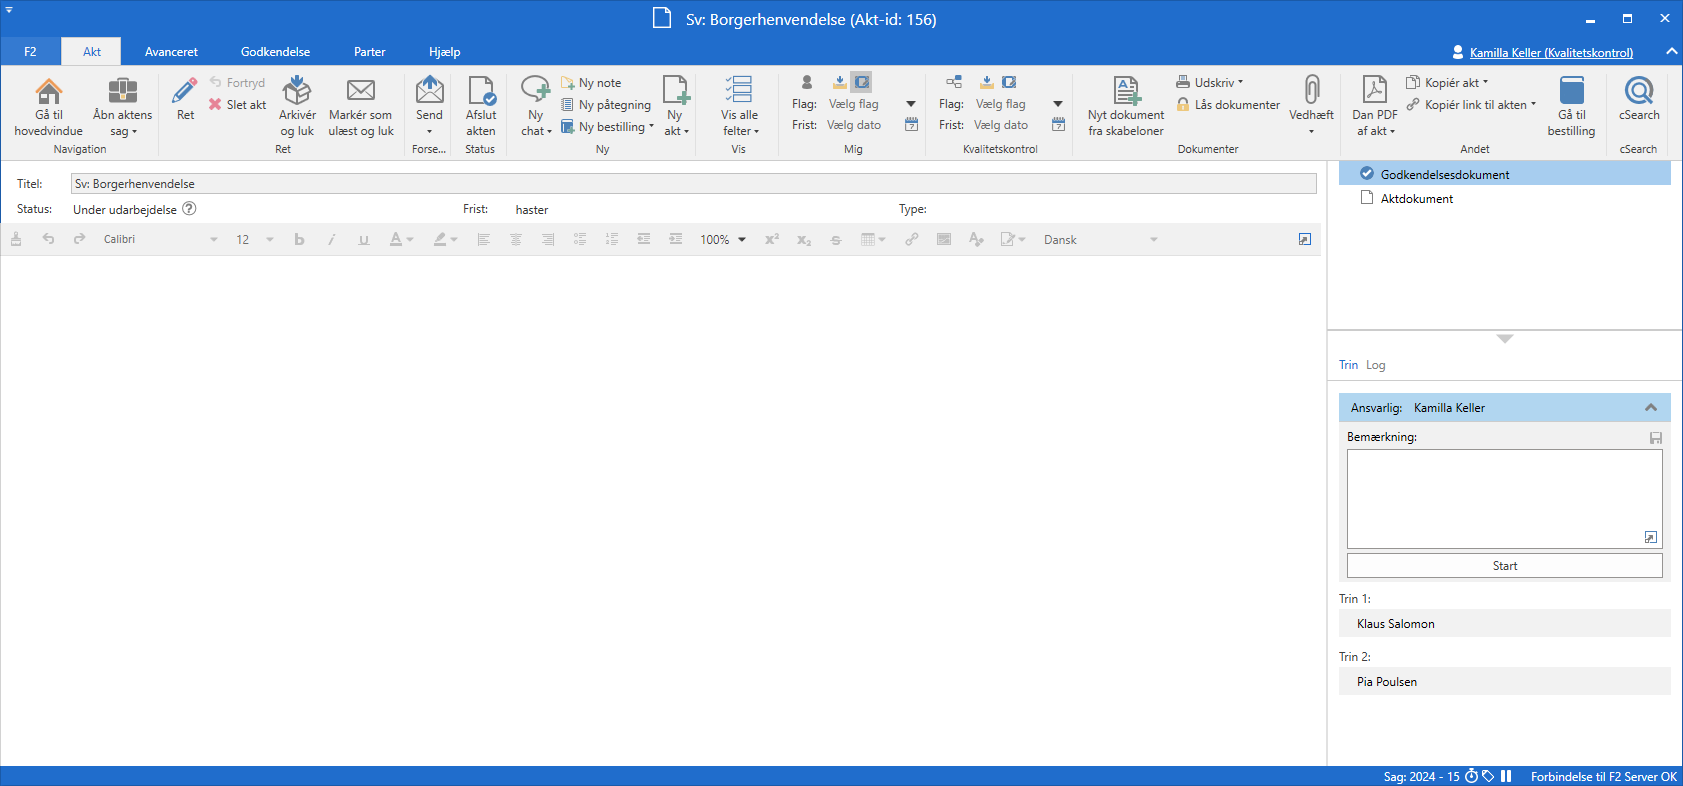Open the font color picker
1683x786 pixels.
401,240
